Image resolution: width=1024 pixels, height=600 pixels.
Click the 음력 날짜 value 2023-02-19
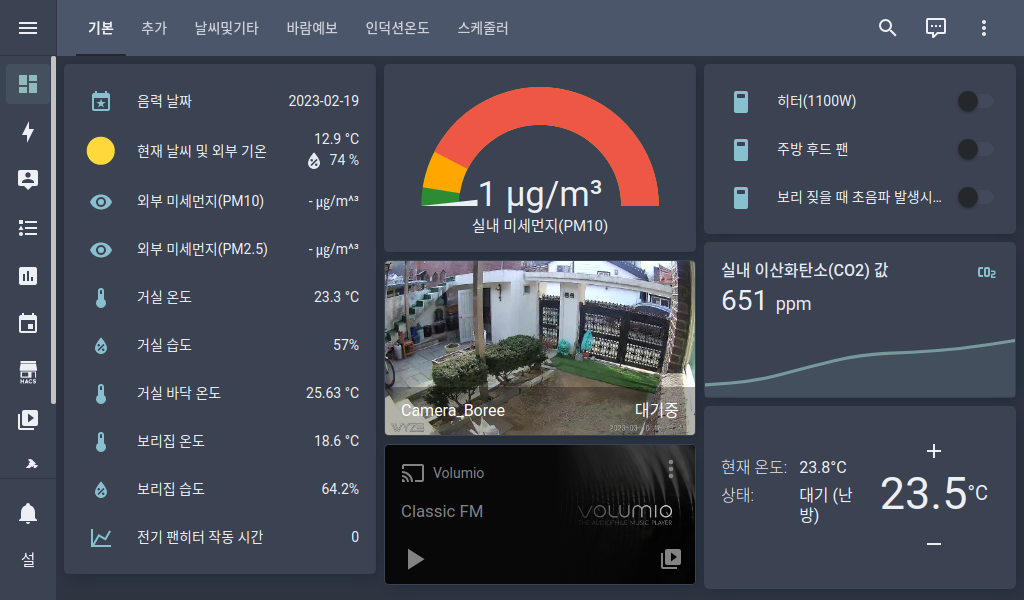pos(323,101)
